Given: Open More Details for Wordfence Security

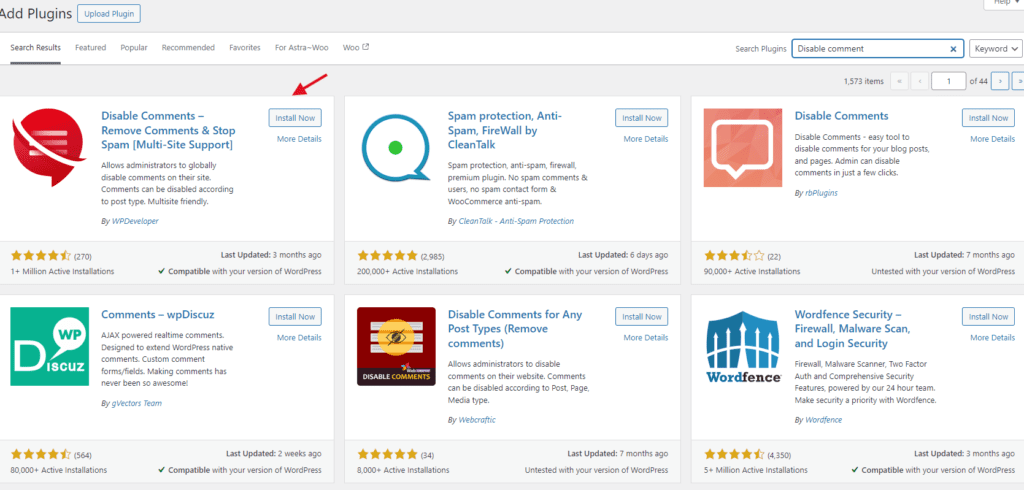Looking at the screenshot, I should (x=993, y=338).
